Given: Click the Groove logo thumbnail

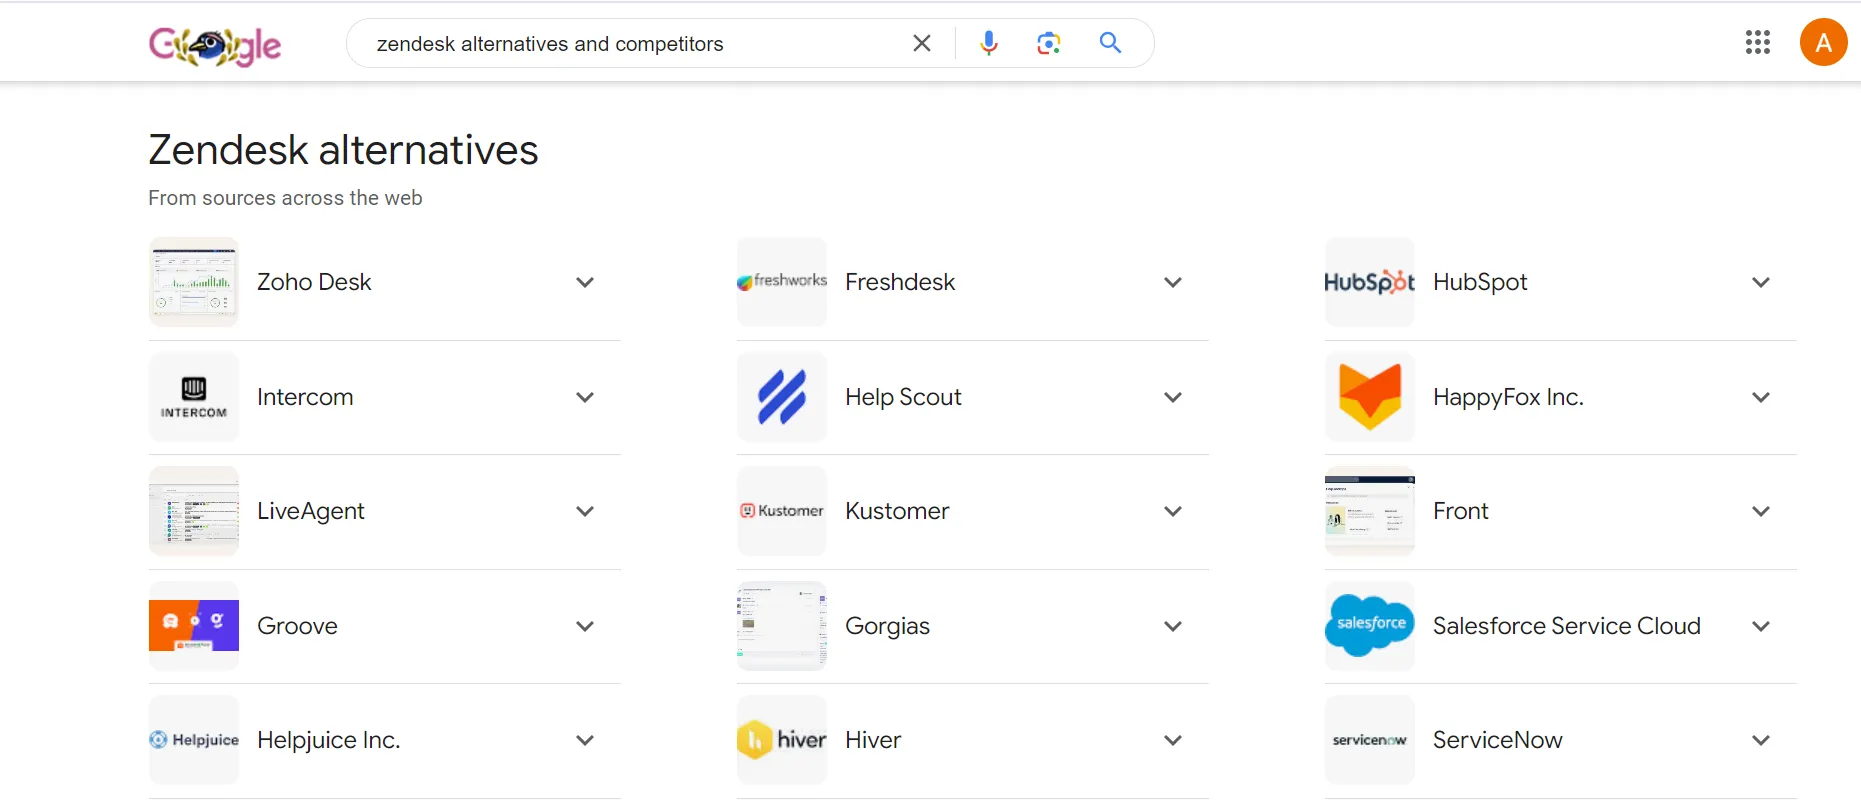Looking at the screenshot, I should (194, 626).
